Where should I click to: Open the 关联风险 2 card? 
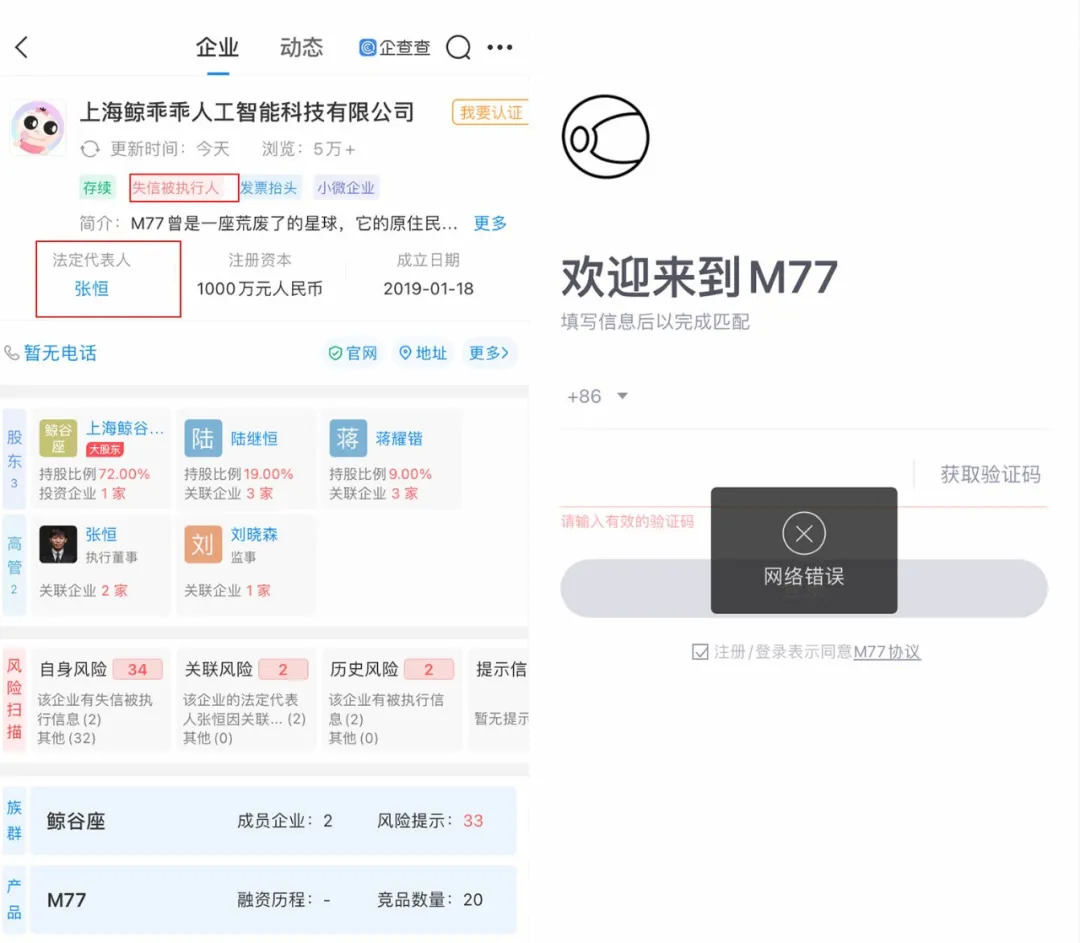[246, 699]
